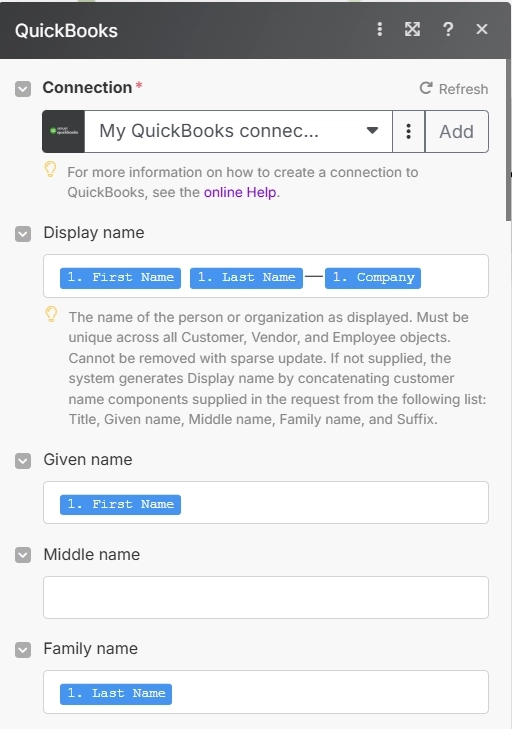The width and height of the screenshot is (512, 729).
Task: Click into the empty Middle name field
Action: point(266,597)
